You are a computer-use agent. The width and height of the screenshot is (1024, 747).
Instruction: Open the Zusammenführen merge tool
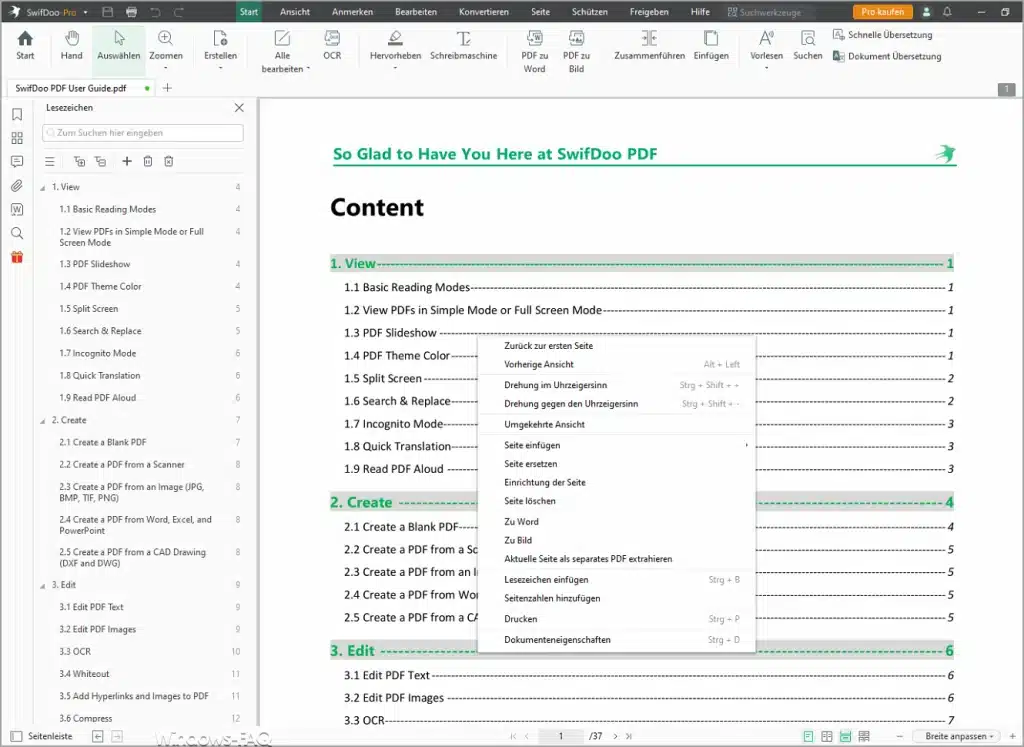tap(649, 46)
